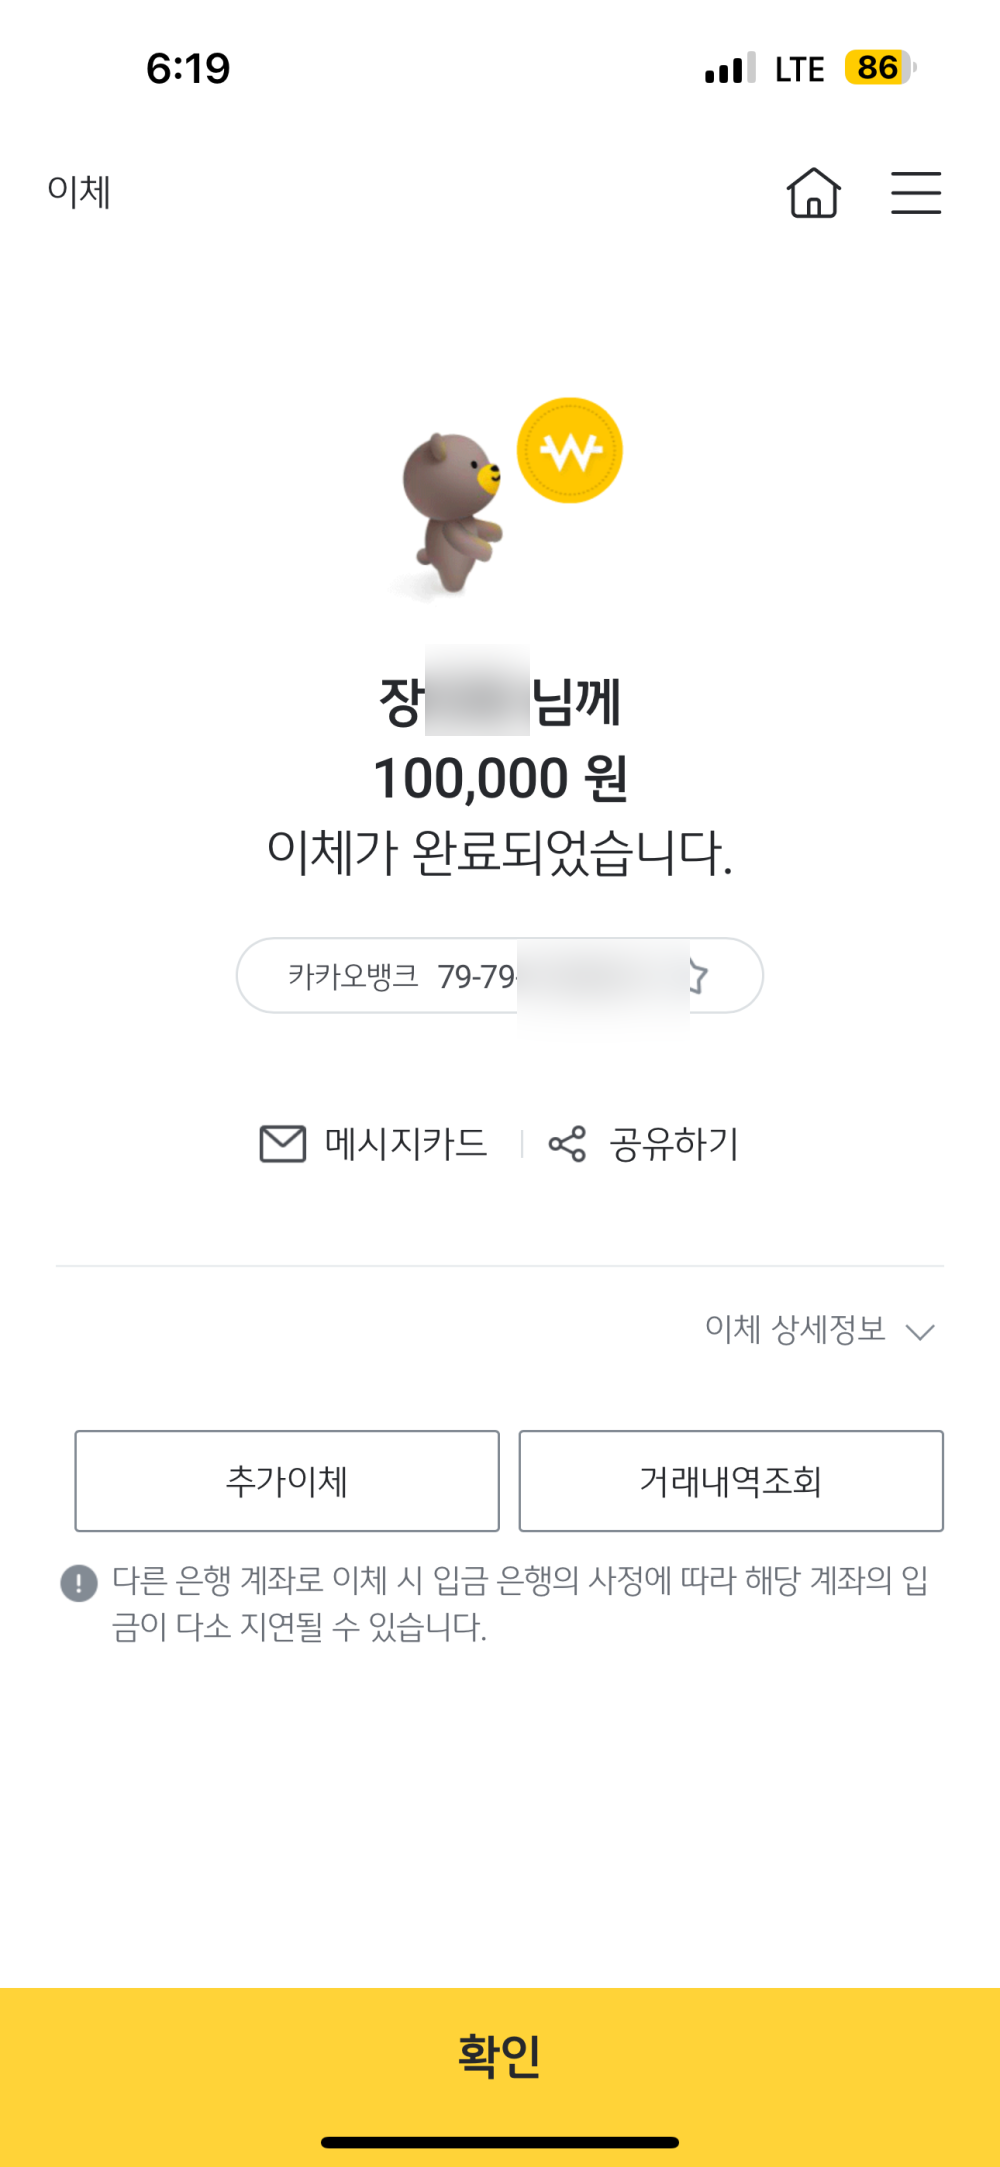The height and width of the screenshot is (2167, 1000).
Task: Check the battery indicator in status bar
Action: point(879,68)
